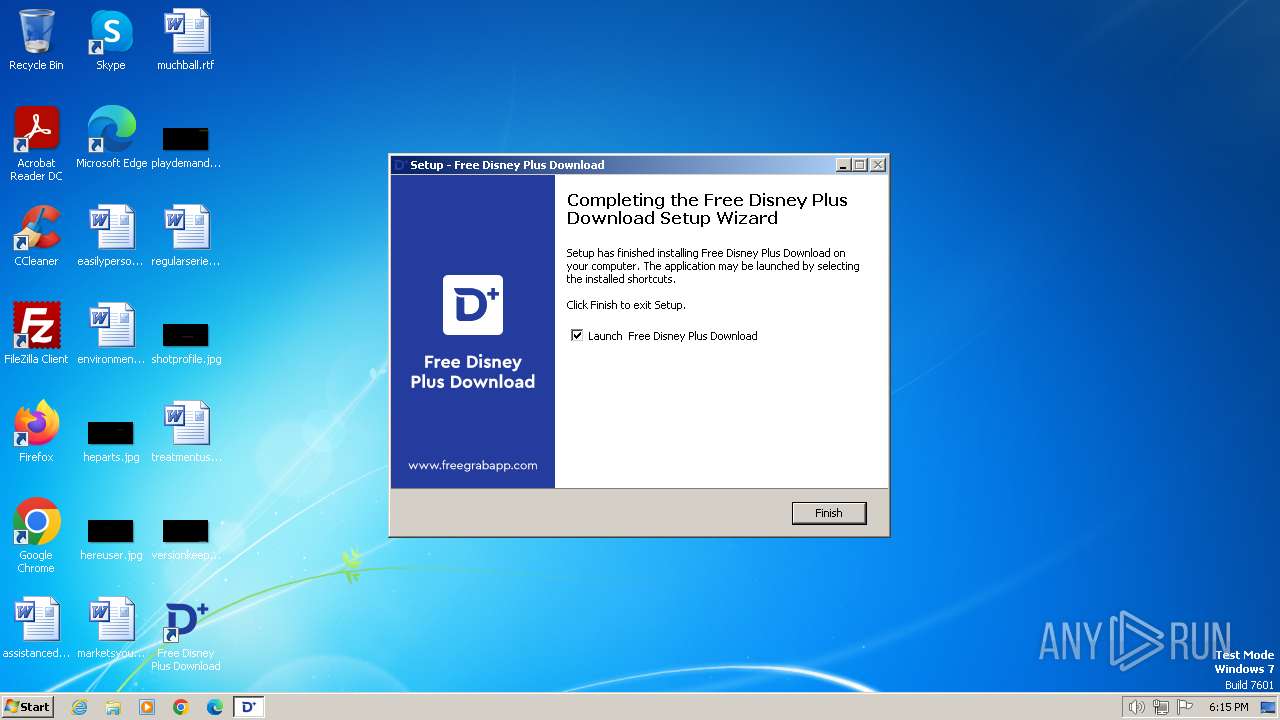This screenshot has height=720, width=1280.
Task: Select the assistanced document icon
Action: [36, 628]
